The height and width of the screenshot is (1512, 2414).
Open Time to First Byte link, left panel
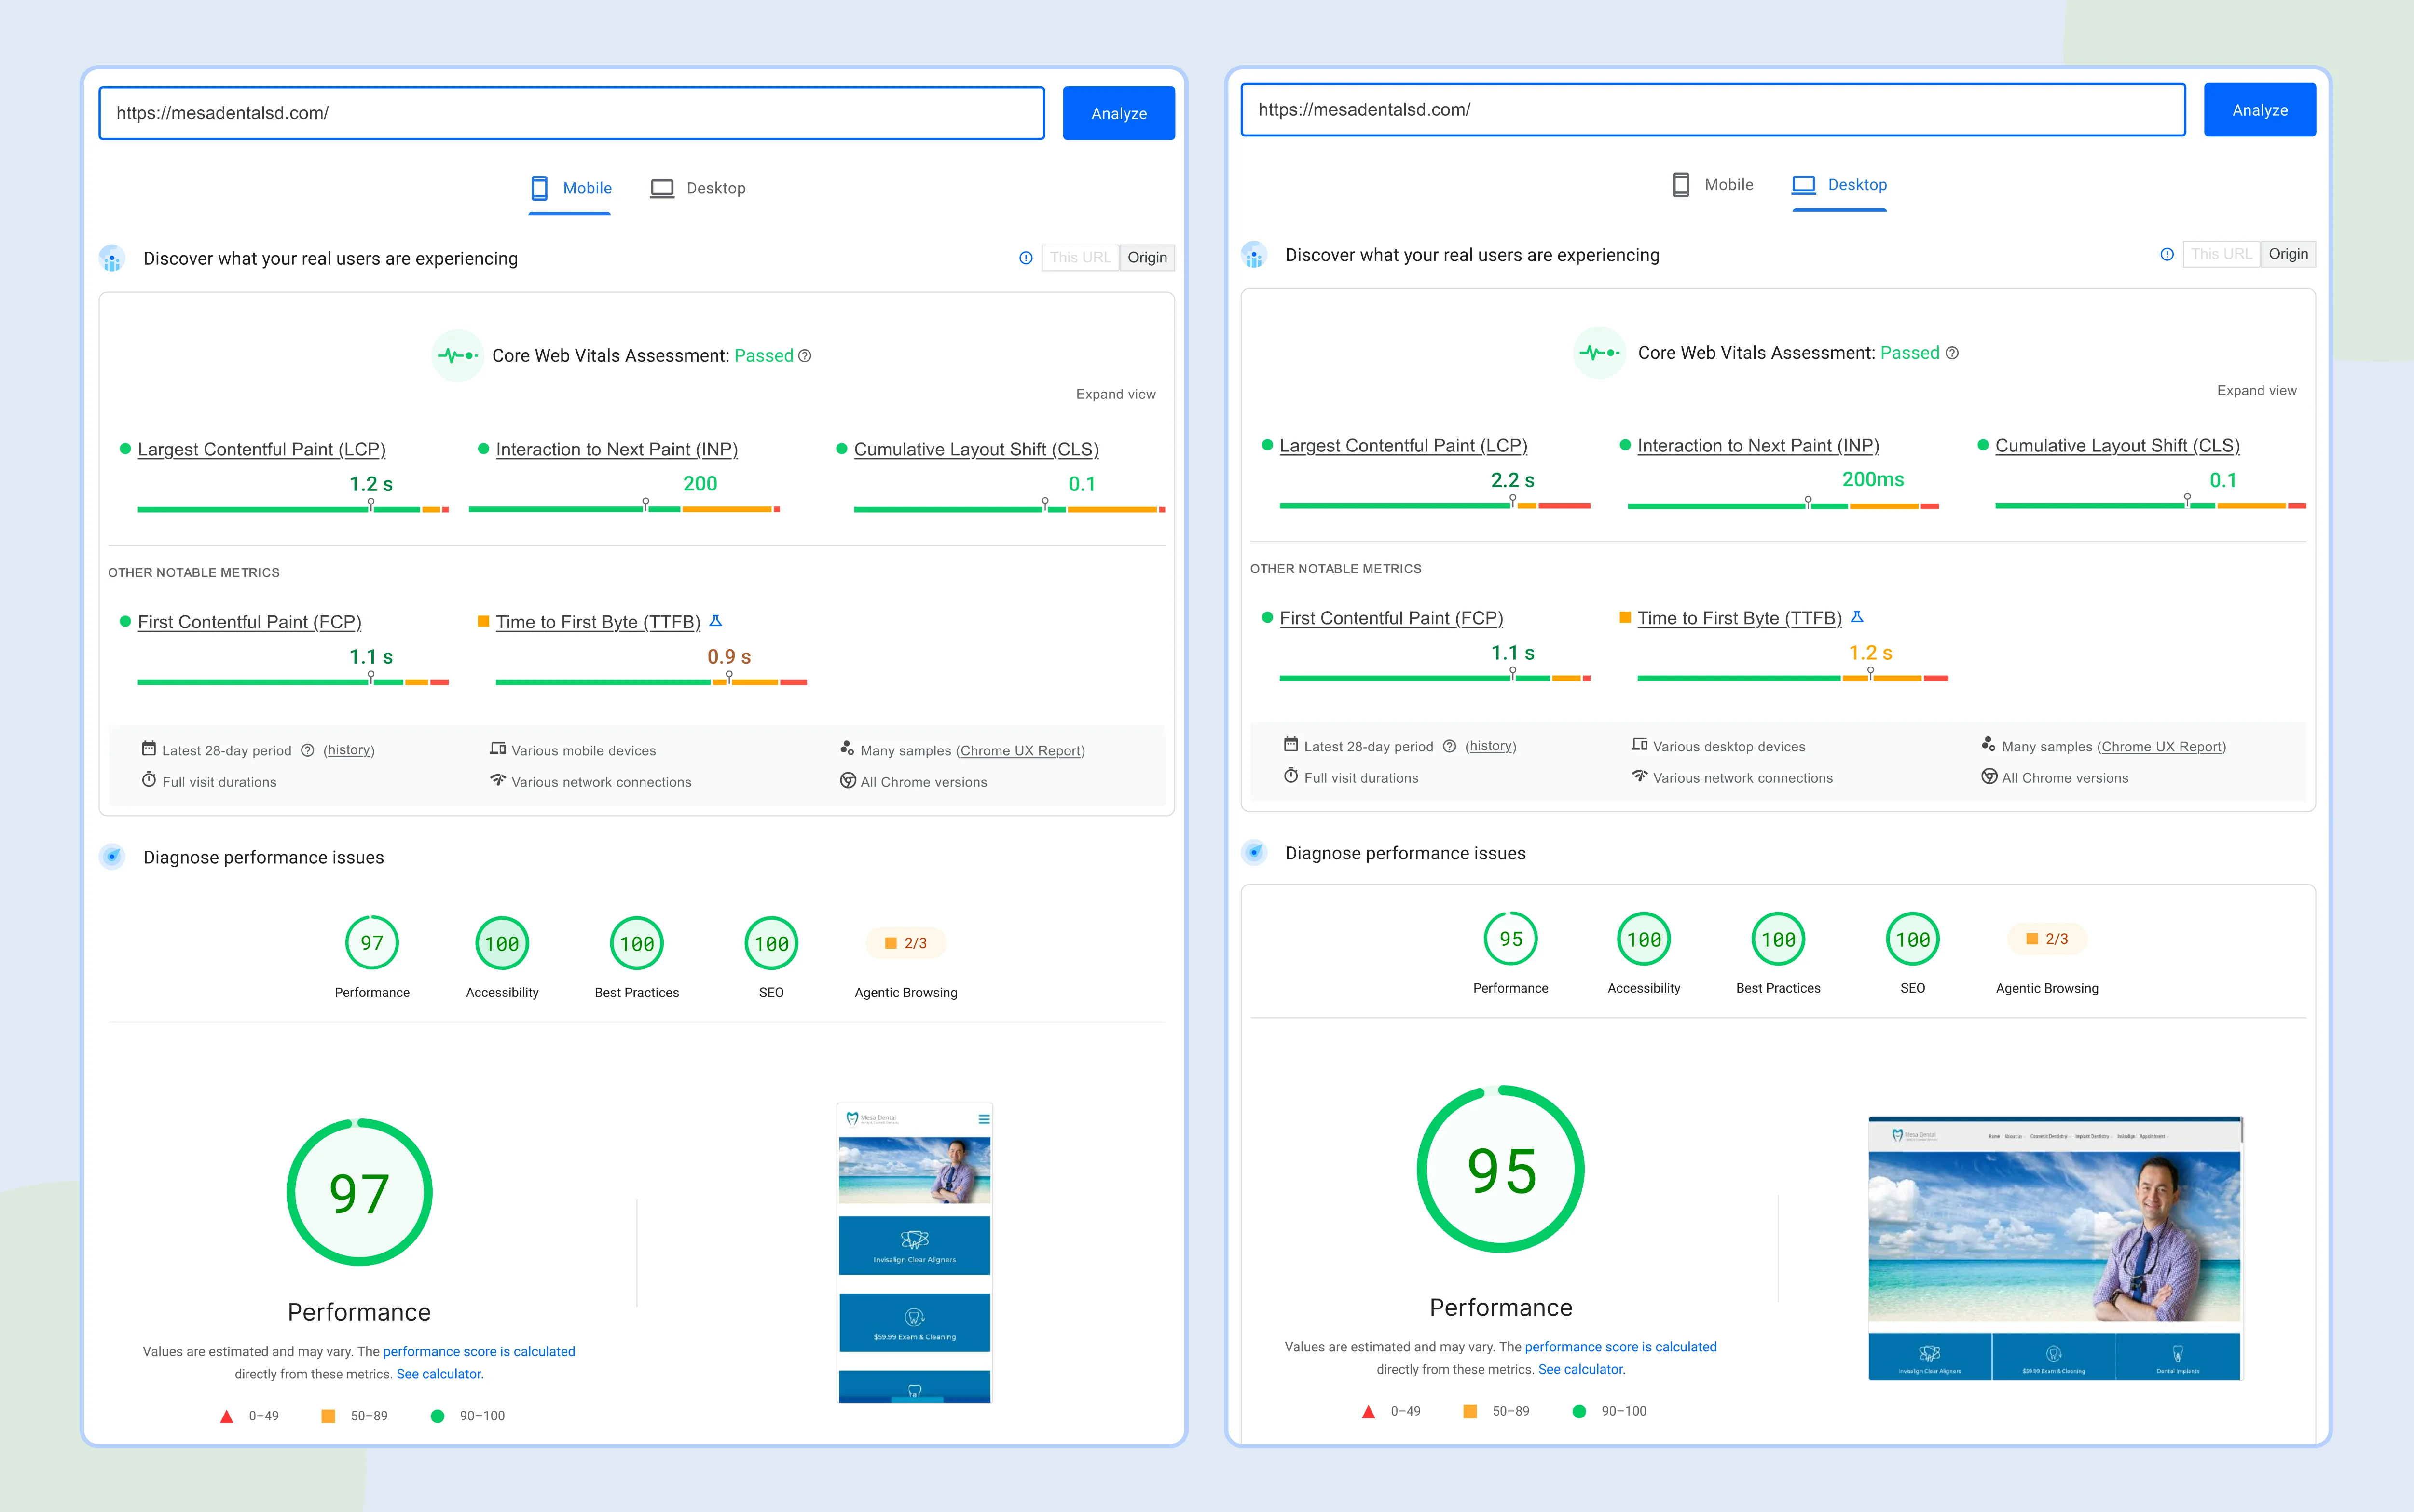tap(598, 622)
